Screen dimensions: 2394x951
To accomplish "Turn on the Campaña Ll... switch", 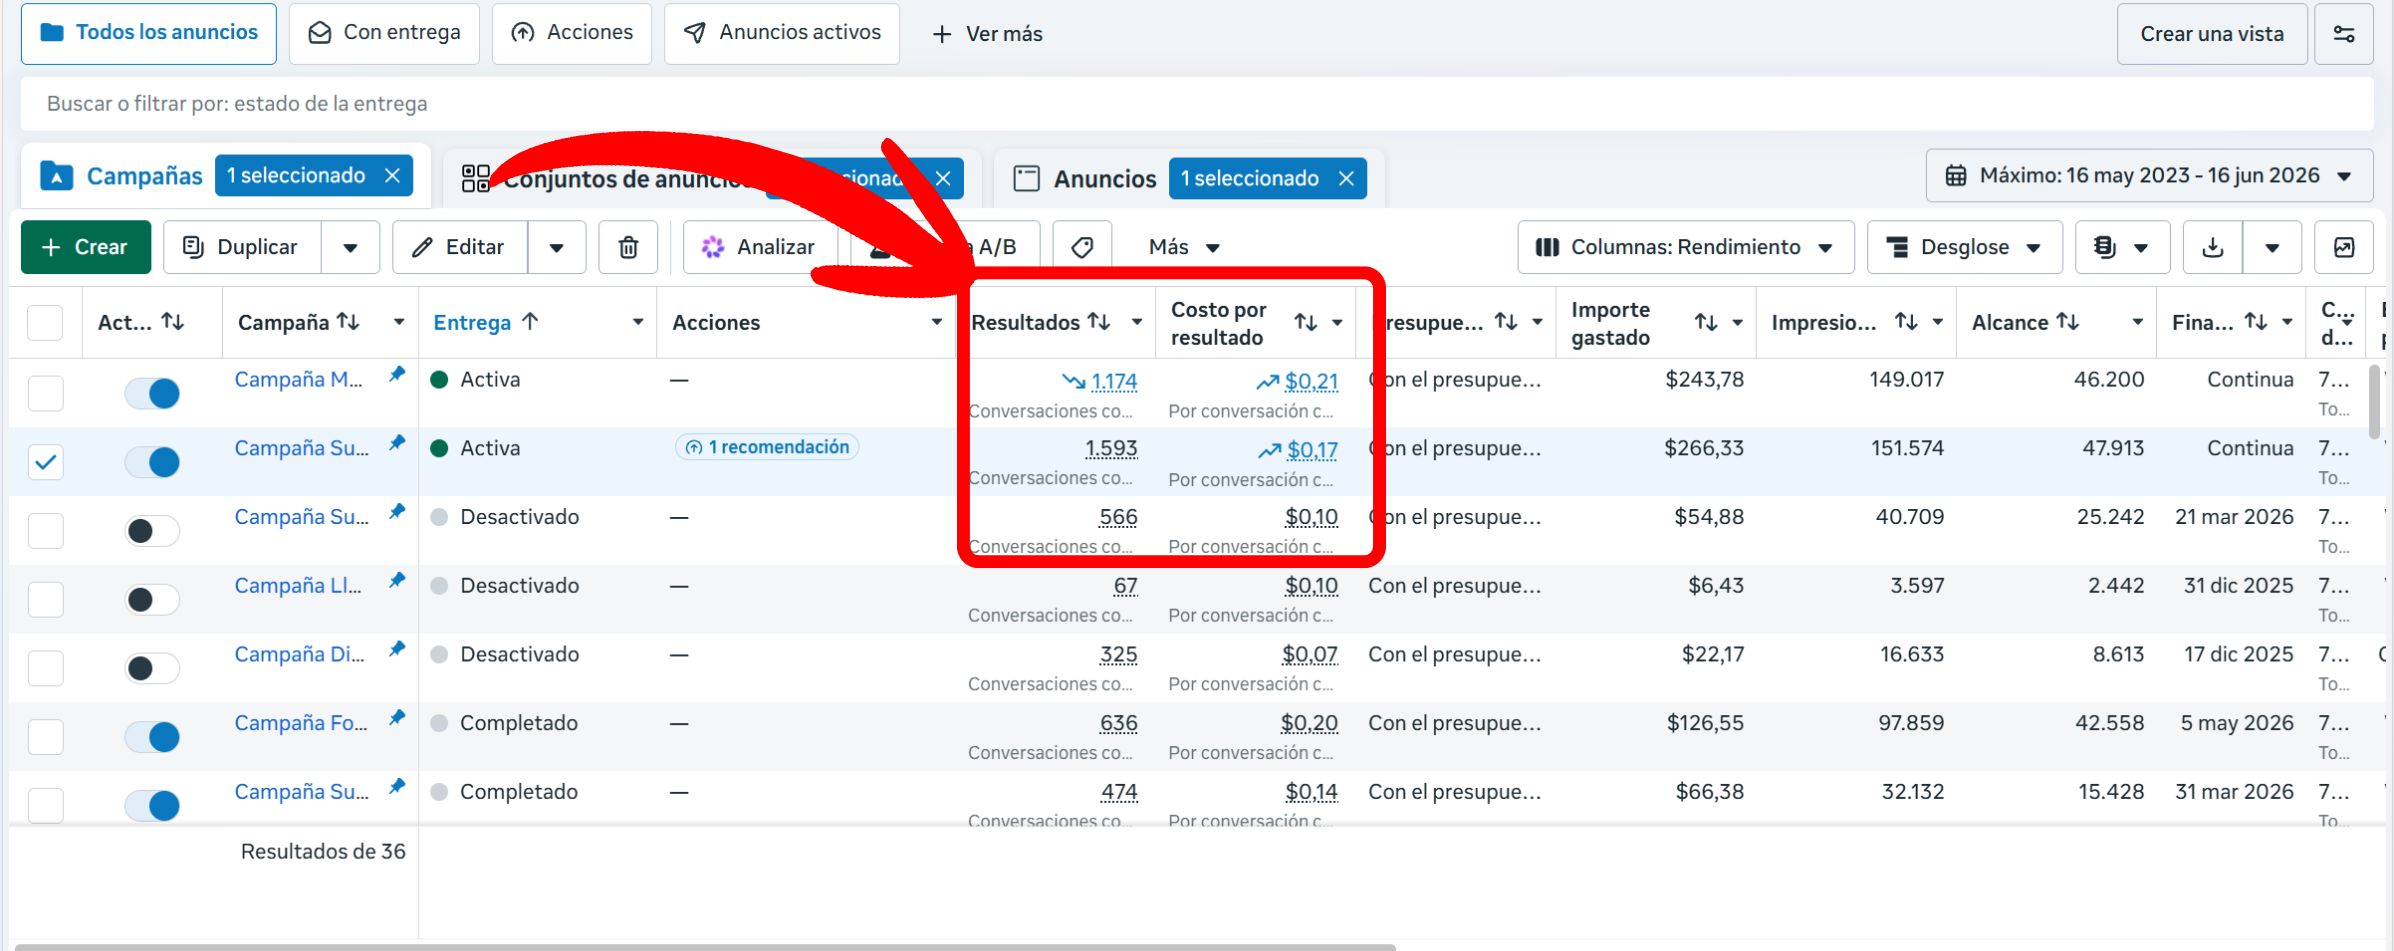I will point(152,600).
